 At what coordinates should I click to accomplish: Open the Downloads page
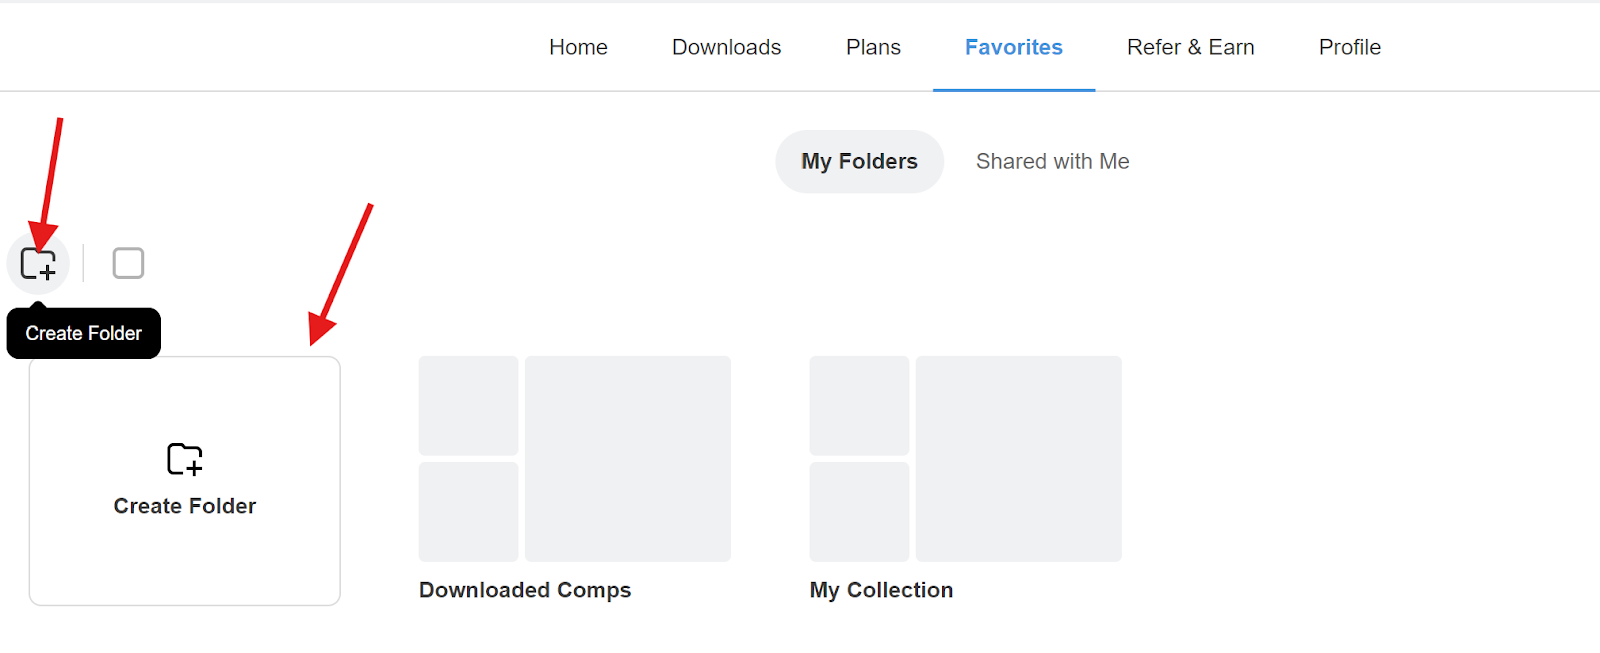click(x=726, y=46)
